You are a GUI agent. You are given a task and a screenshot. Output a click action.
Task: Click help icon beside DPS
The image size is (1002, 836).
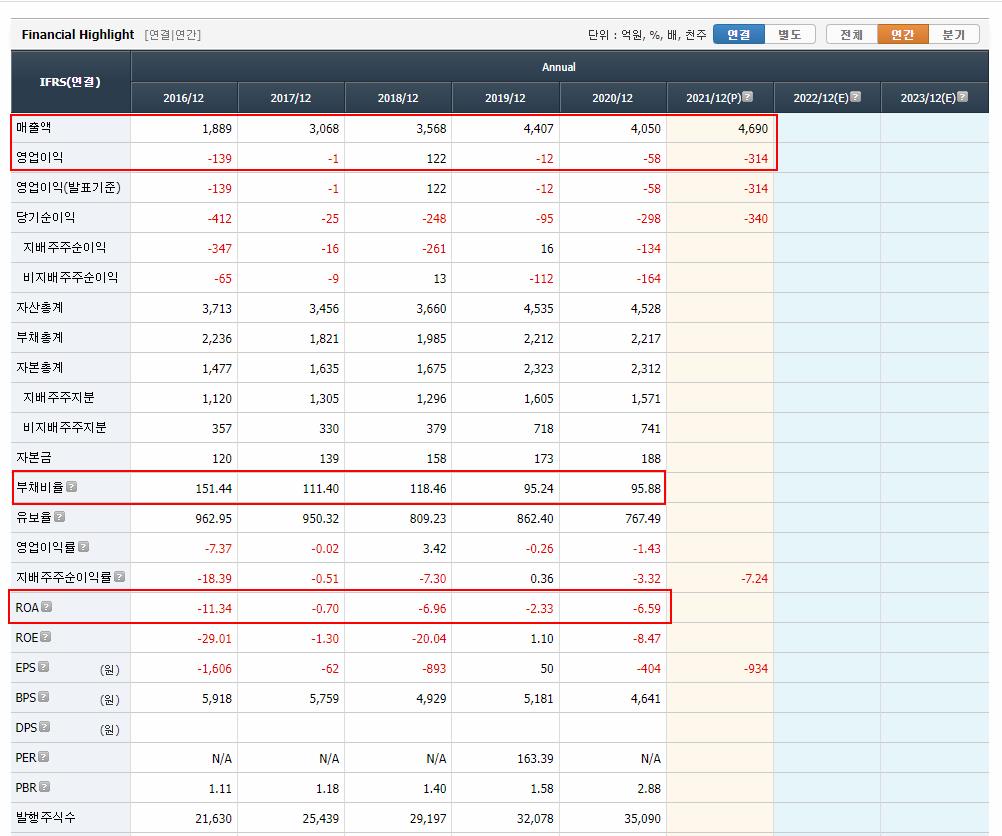pyautogui.click(x=44, y=727)
